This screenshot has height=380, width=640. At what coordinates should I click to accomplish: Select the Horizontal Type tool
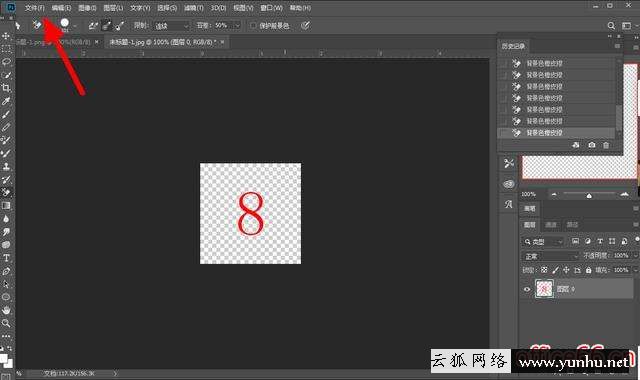point(6,258)
